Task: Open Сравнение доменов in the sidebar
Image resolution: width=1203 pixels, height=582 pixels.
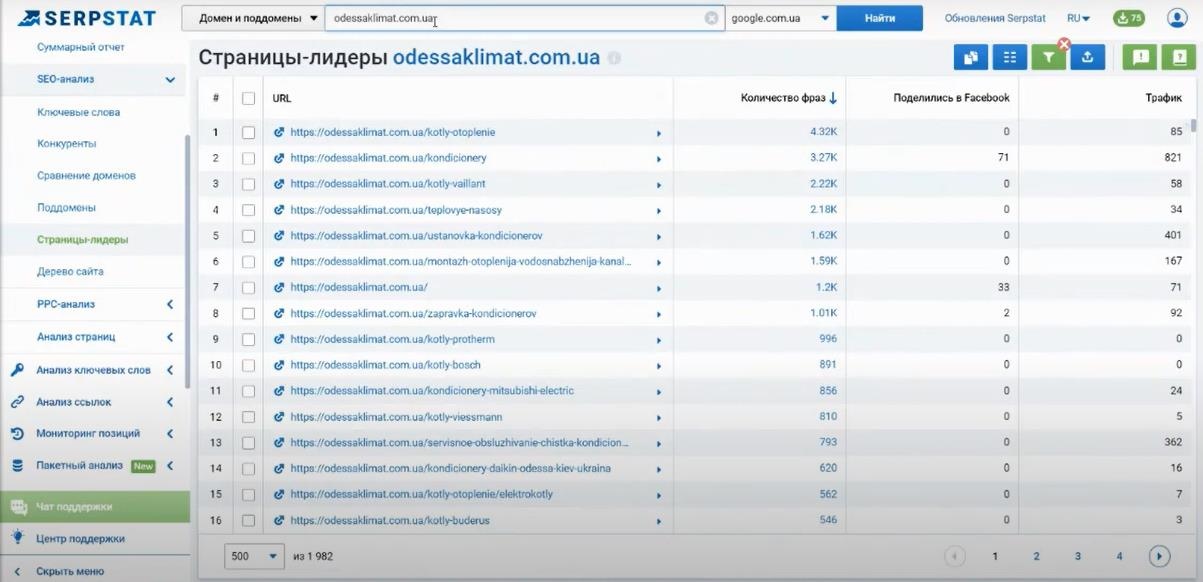Action: coord(86,176)
